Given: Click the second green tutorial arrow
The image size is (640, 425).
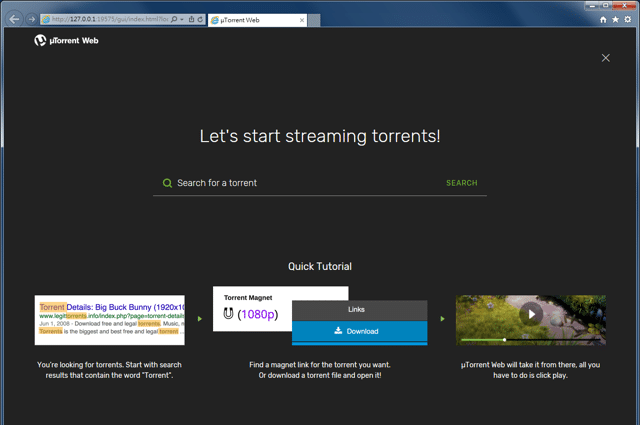Looking at the screenshot, I should click(x=442, y=318).
